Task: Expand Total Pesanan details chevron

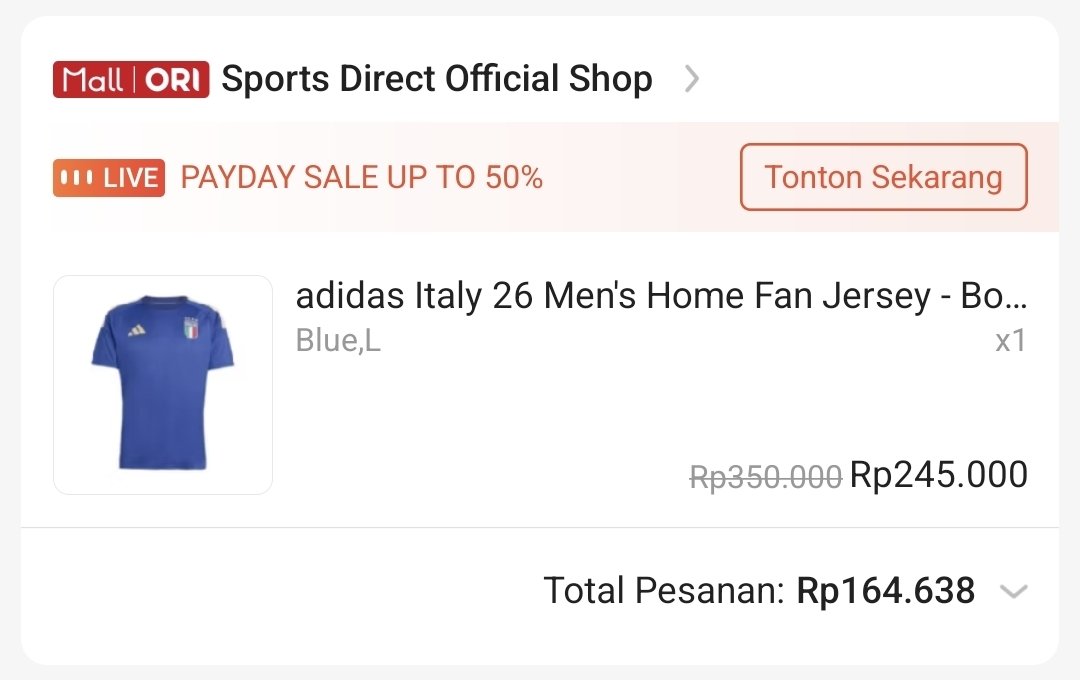Action: 1014,591
